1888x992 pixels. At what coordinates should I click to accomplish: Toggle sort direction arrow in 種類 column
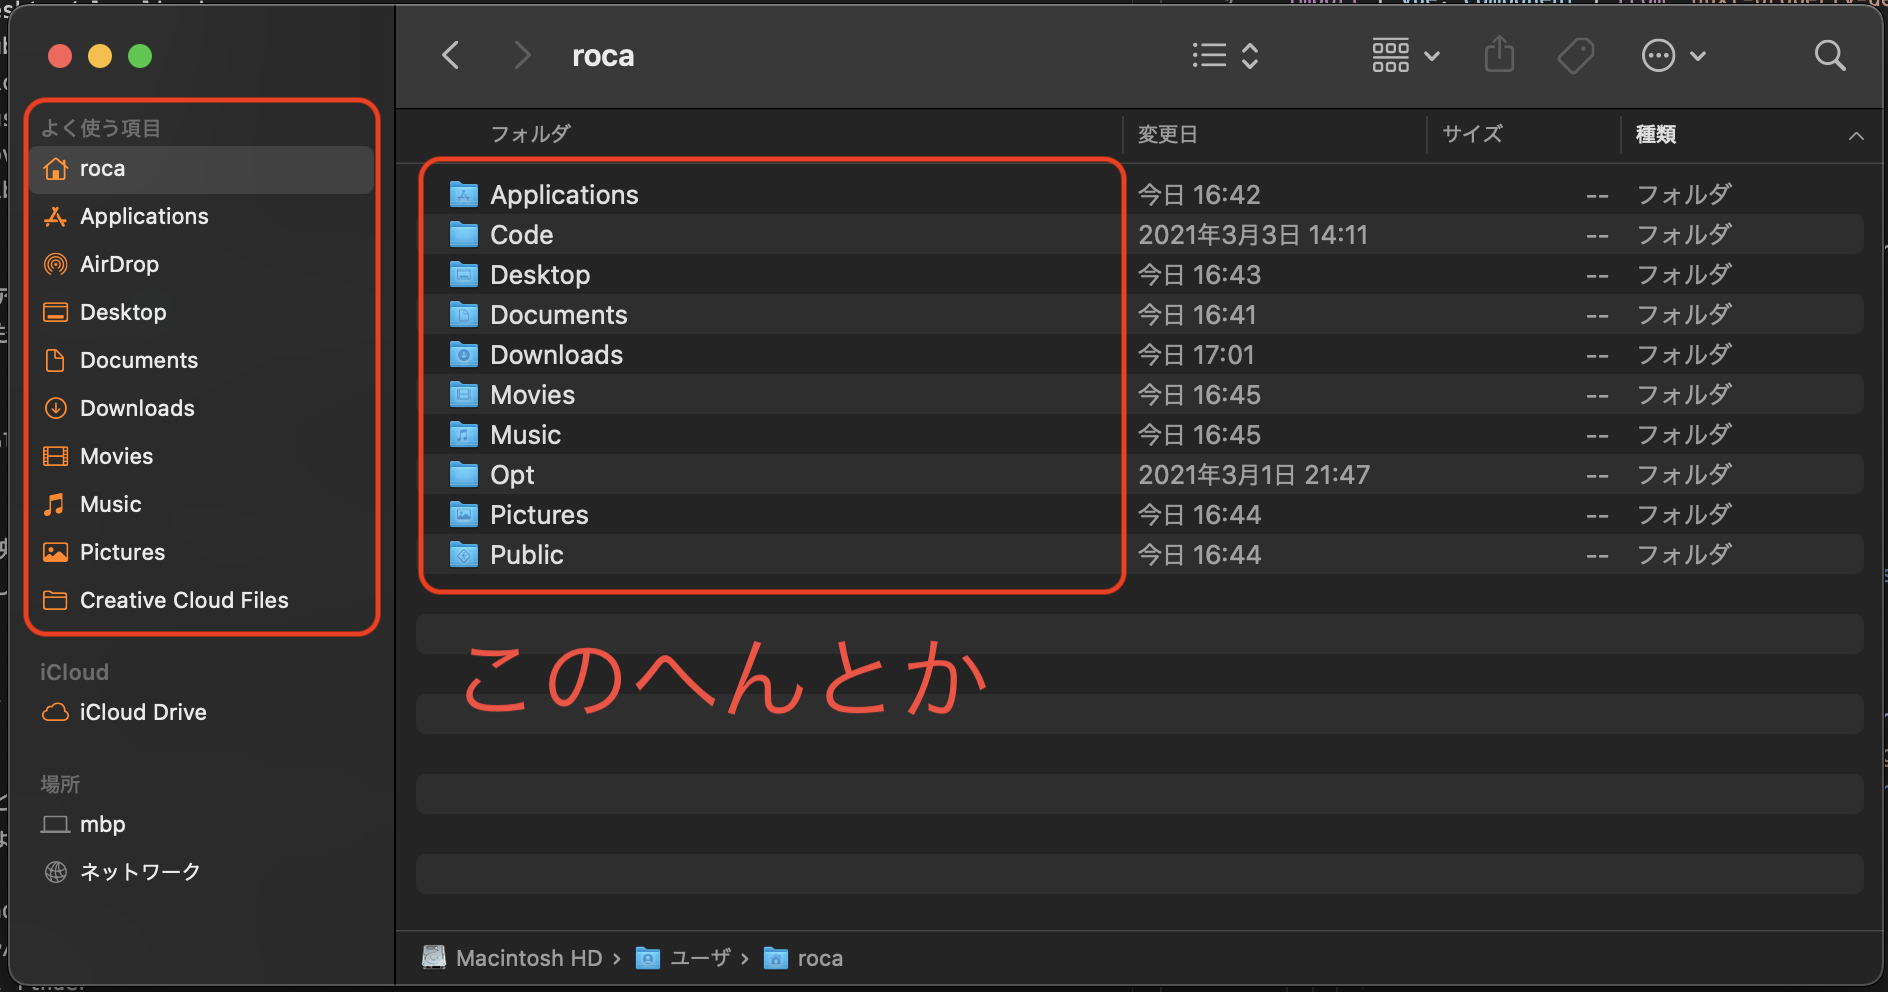(1856, 135)
